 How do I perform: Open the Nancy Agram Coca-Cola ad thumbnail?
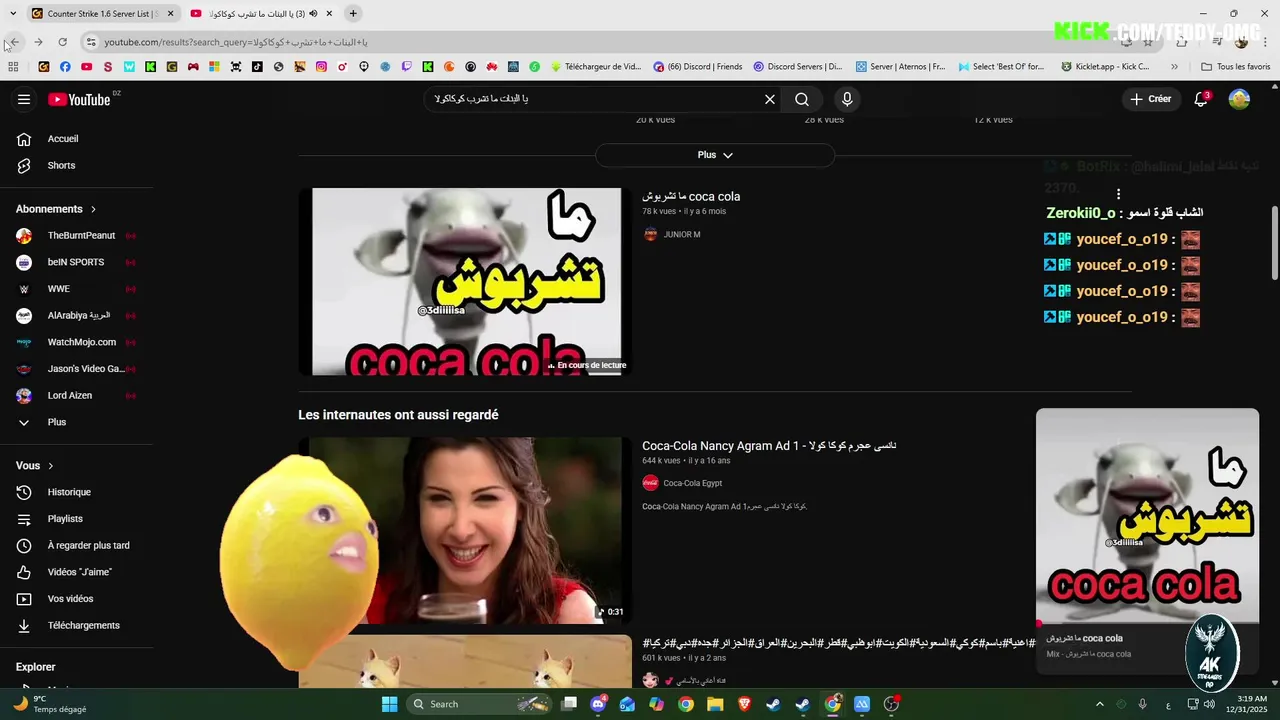coord(465,530)
